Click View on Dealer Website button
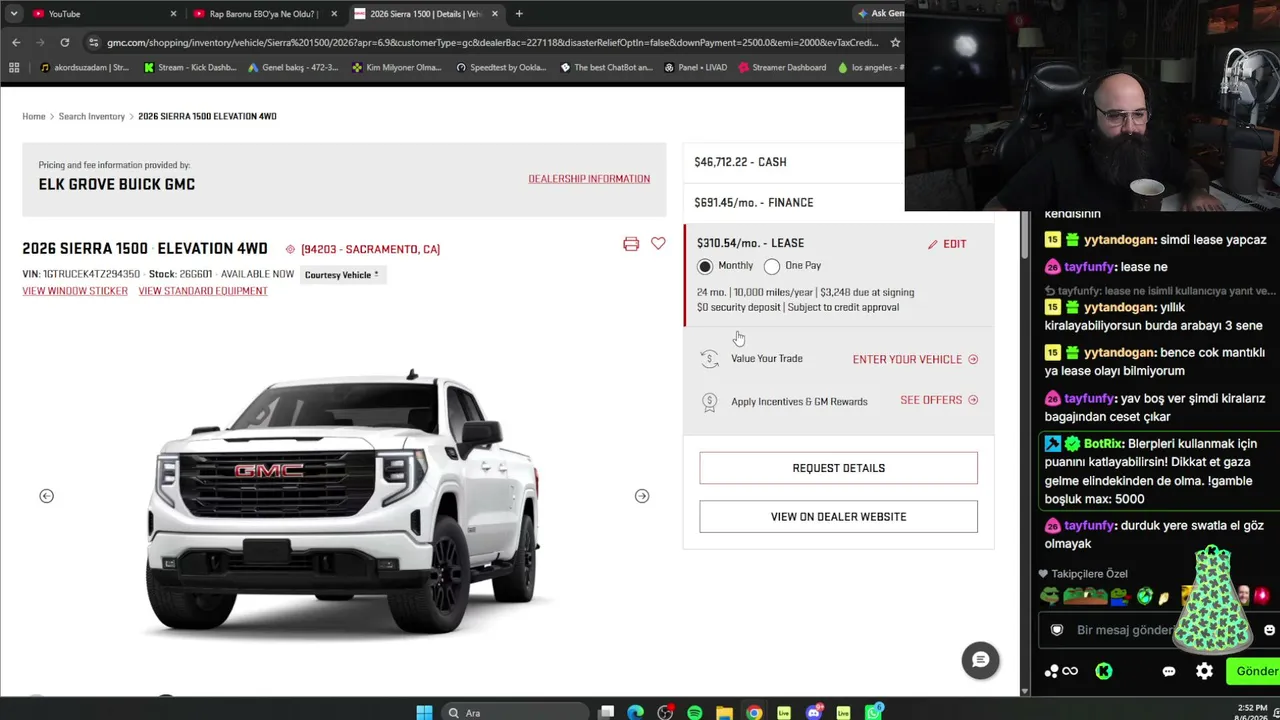 click(838, 517)
